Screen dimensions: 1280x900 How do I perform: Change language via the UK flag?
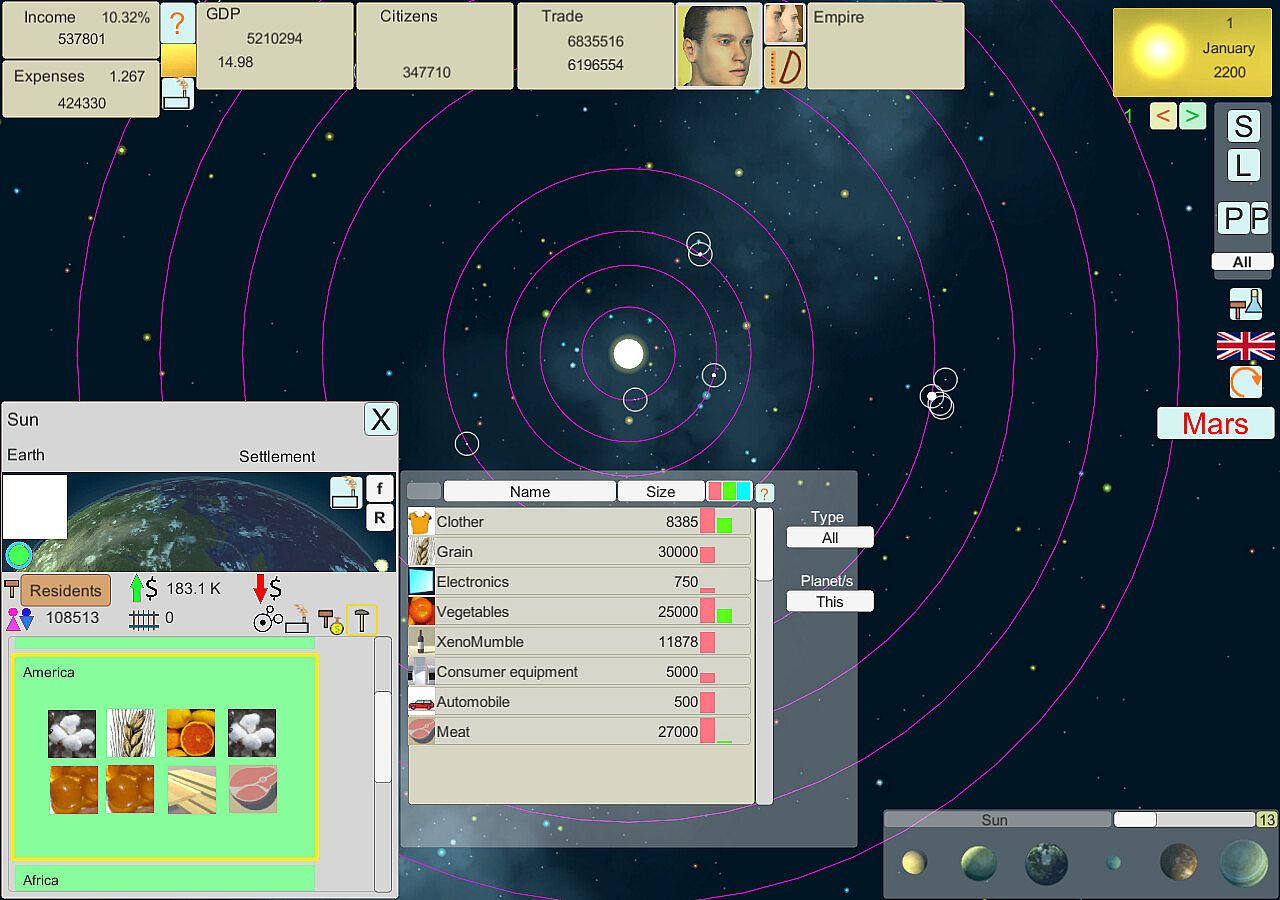click(x=1246, y=346)
